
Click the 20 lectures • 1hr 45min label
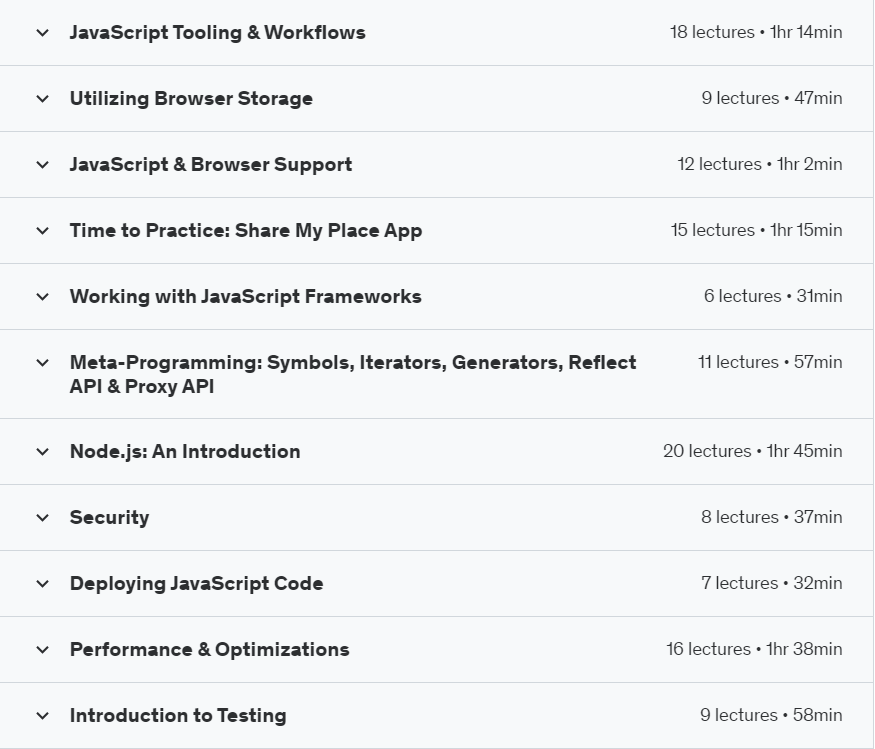click(x=752, y=452)
